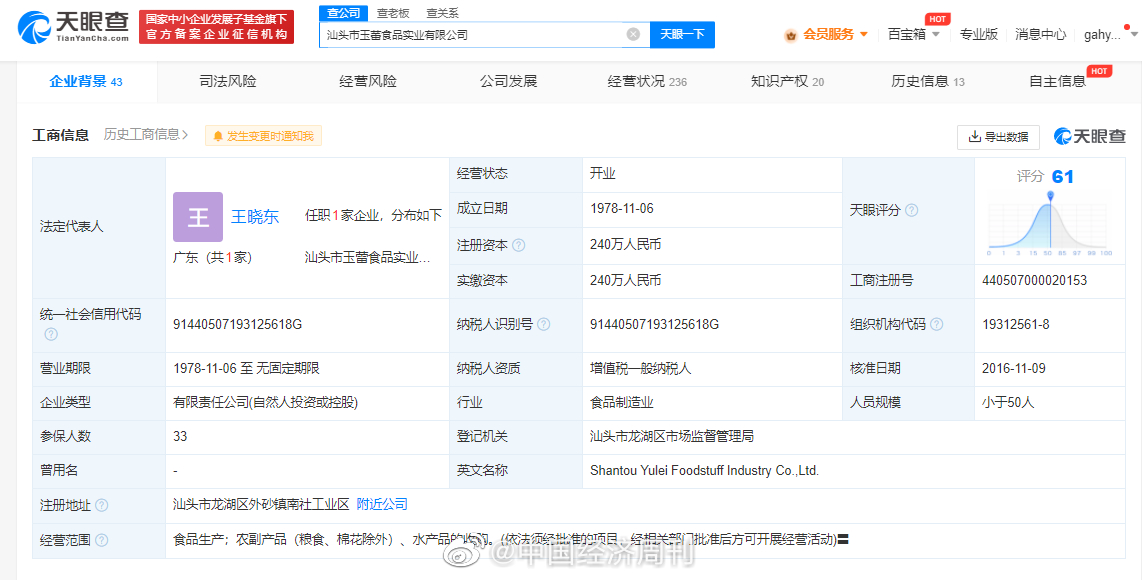Click the 天眼一下 search button
Viewport: 1142px width, 580px height.
pos(682,34)
